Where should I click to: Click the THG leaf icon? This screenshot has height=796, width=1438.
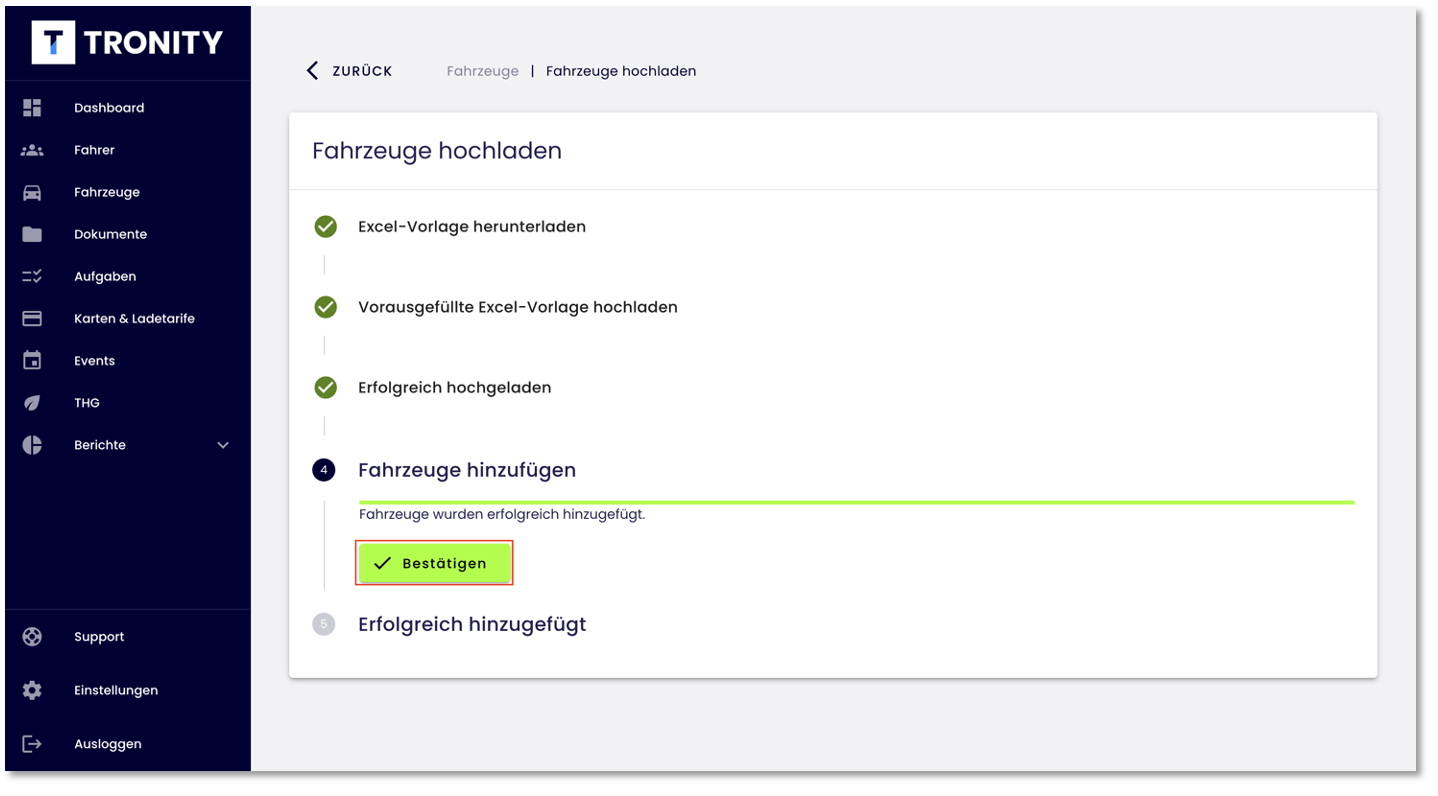pos(32,403)
